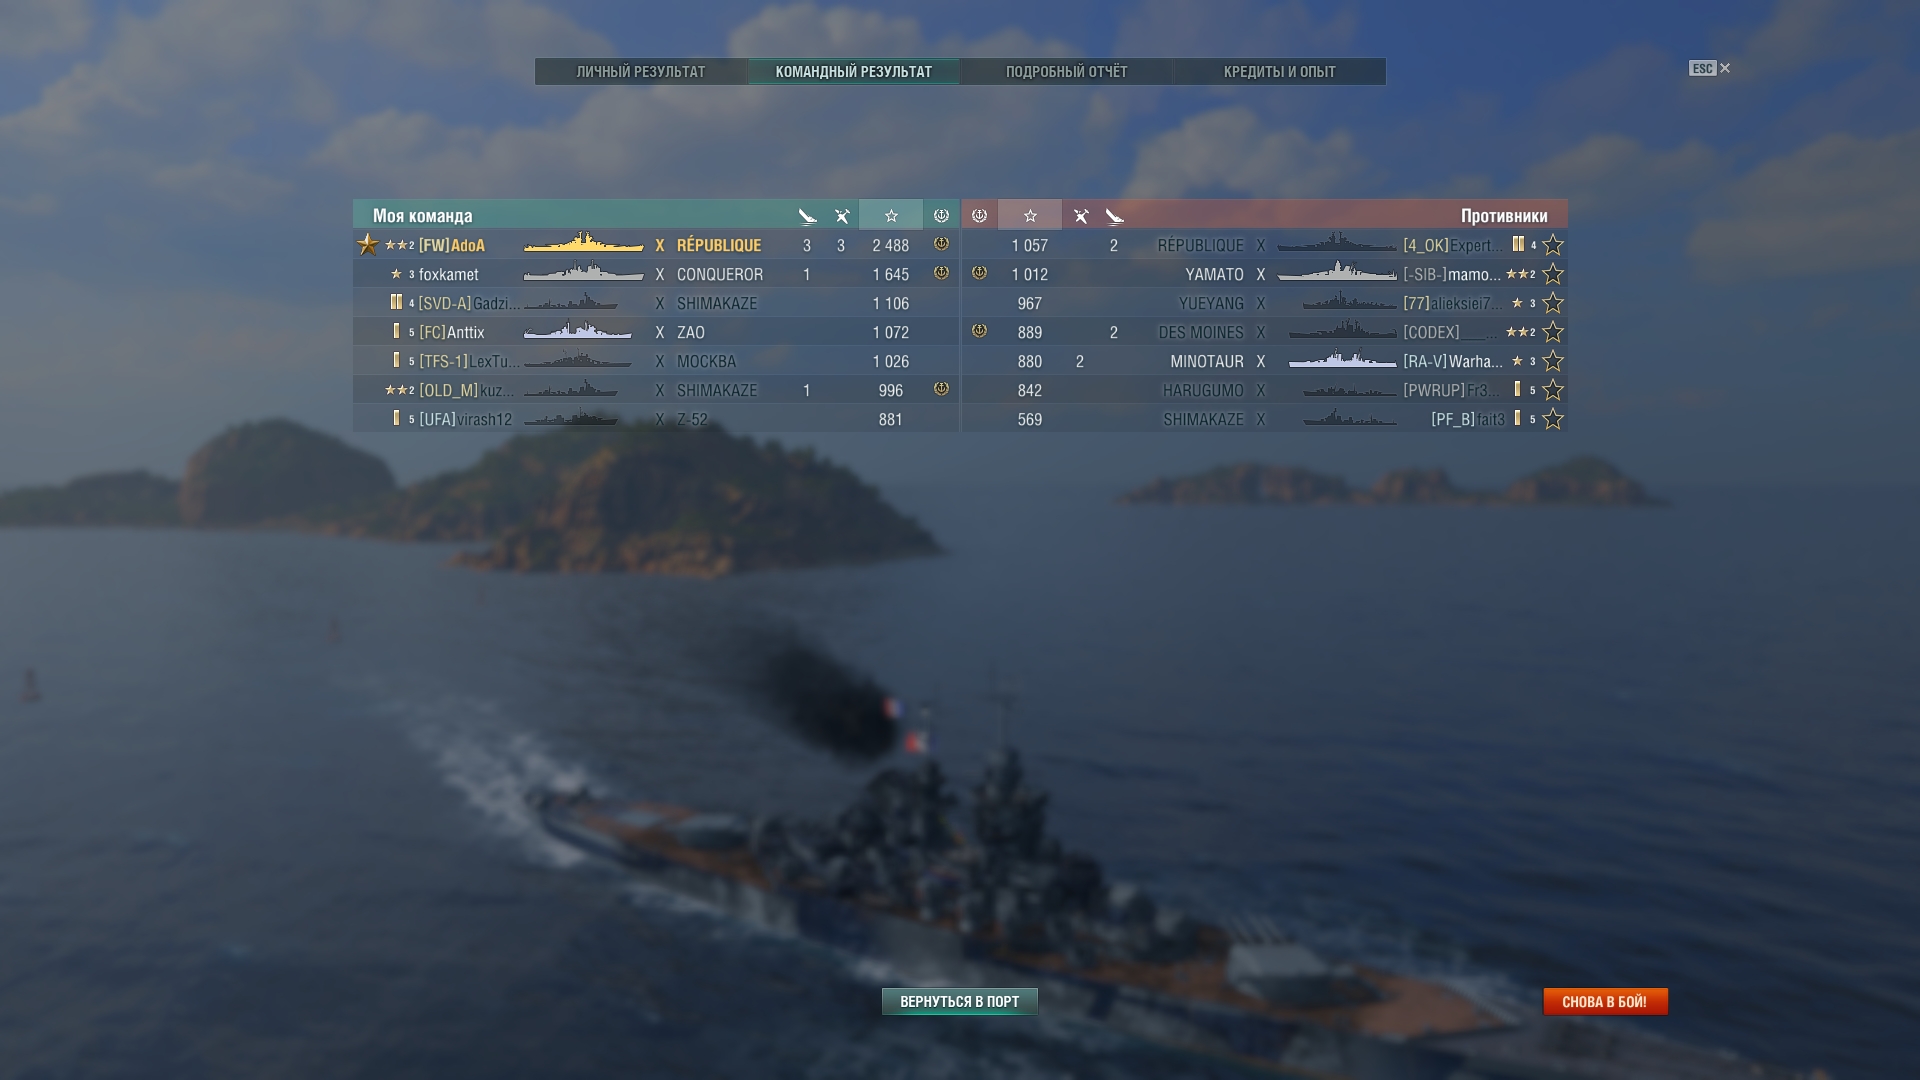Click achievement medal in AdoA's row
Viewport: 1920px width, 1080px height.
tap(941, 244)
